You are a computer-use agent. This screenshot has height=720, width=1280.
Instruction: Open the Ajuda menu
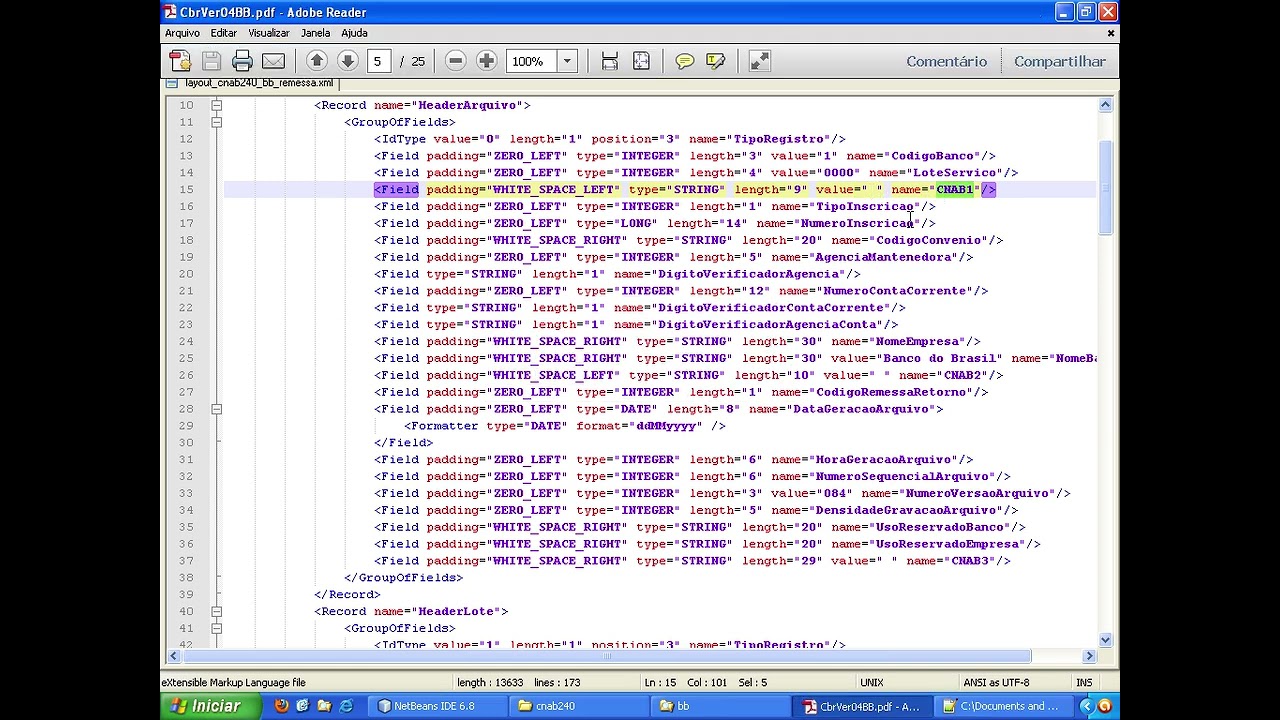point(354,33)
